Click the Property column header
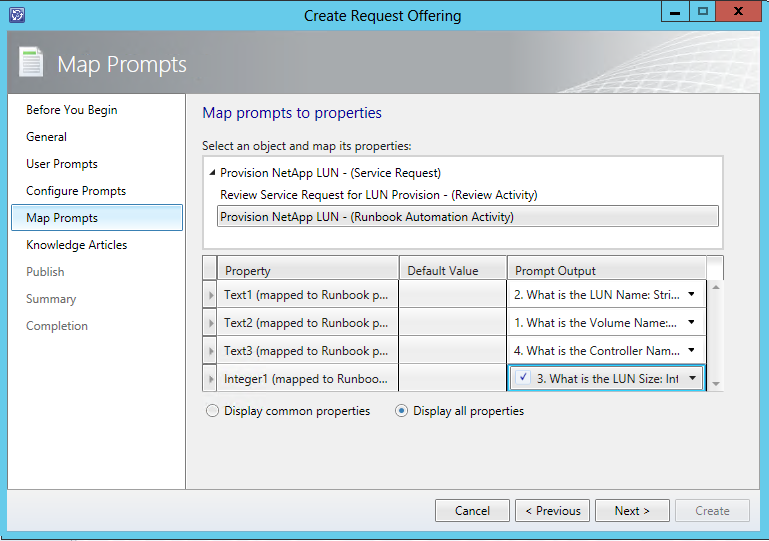This screenshot has height=541, width=769. (308, 268)
